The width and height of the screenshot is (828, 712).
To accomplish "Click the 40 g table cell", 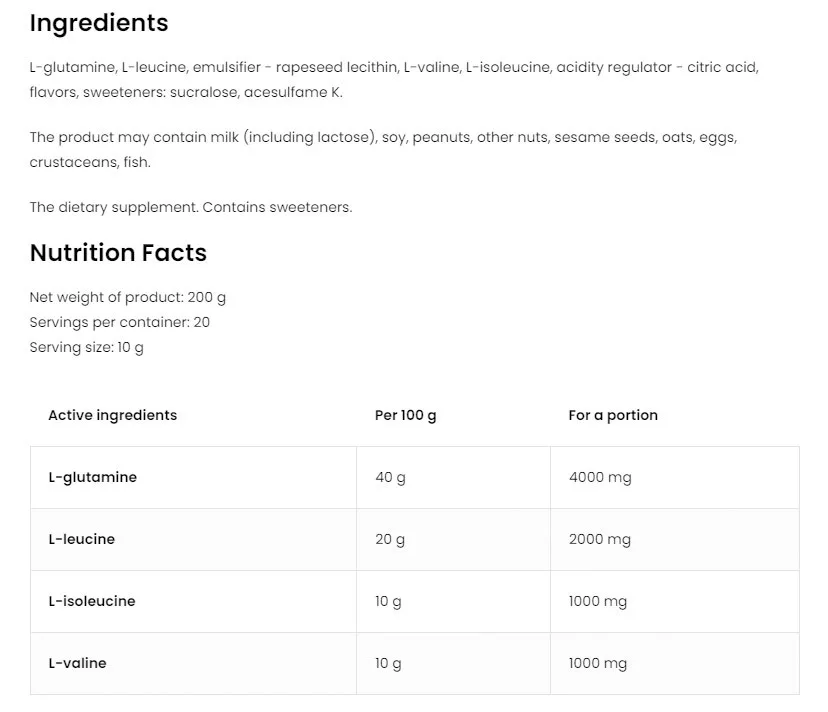I will click(x=390, y=477).
